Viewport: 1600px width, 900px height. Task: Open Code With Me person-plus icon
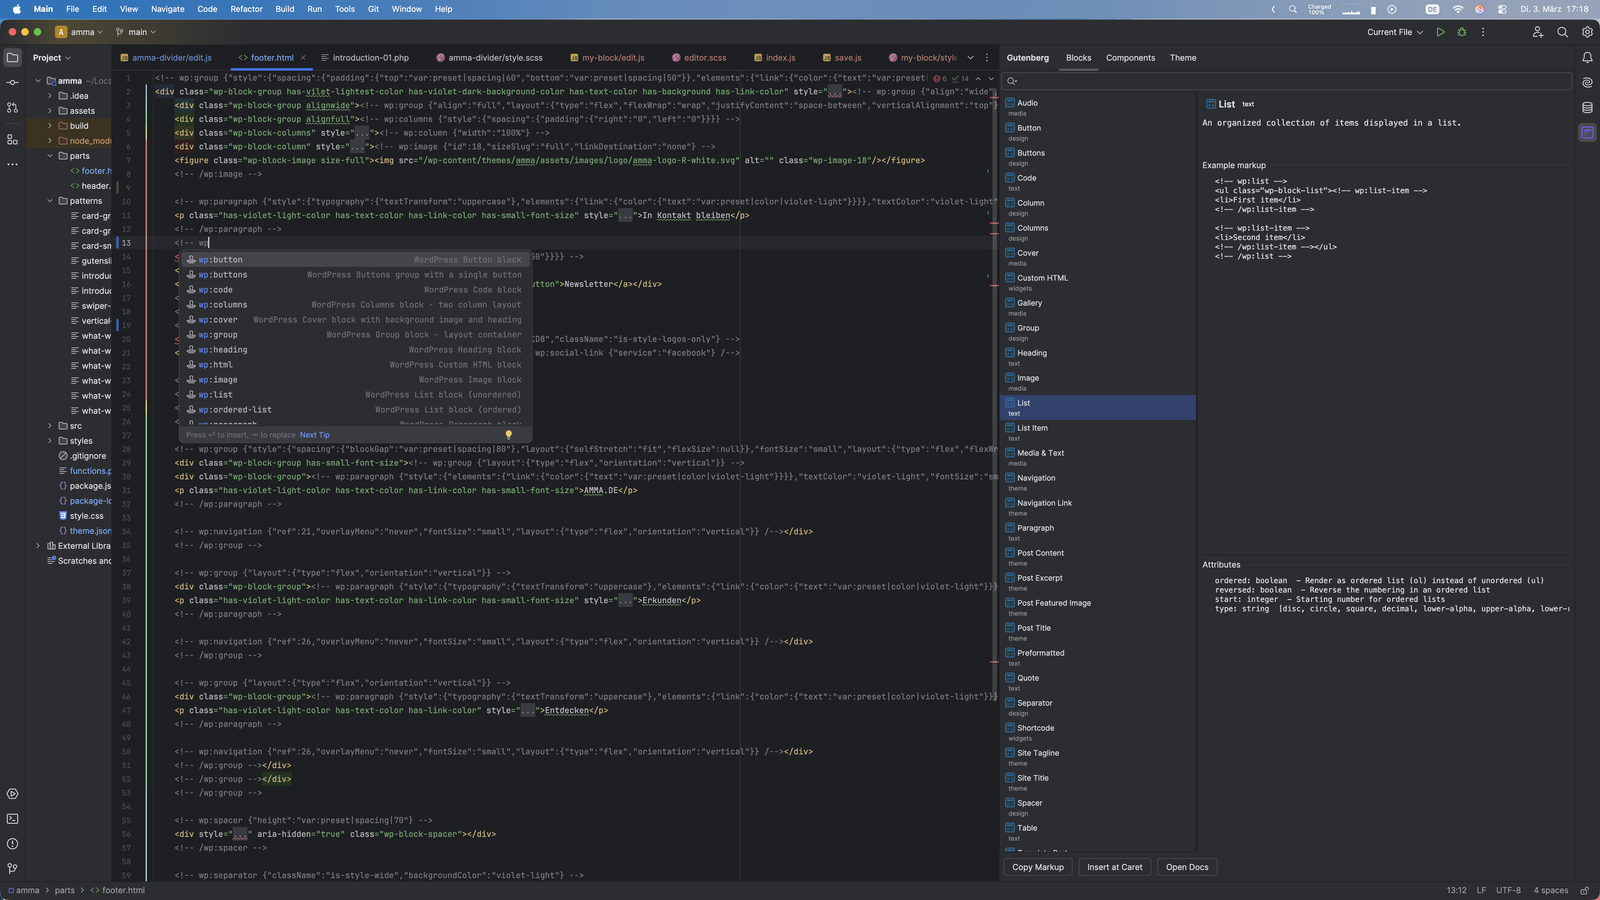[x=1538, y=32]
